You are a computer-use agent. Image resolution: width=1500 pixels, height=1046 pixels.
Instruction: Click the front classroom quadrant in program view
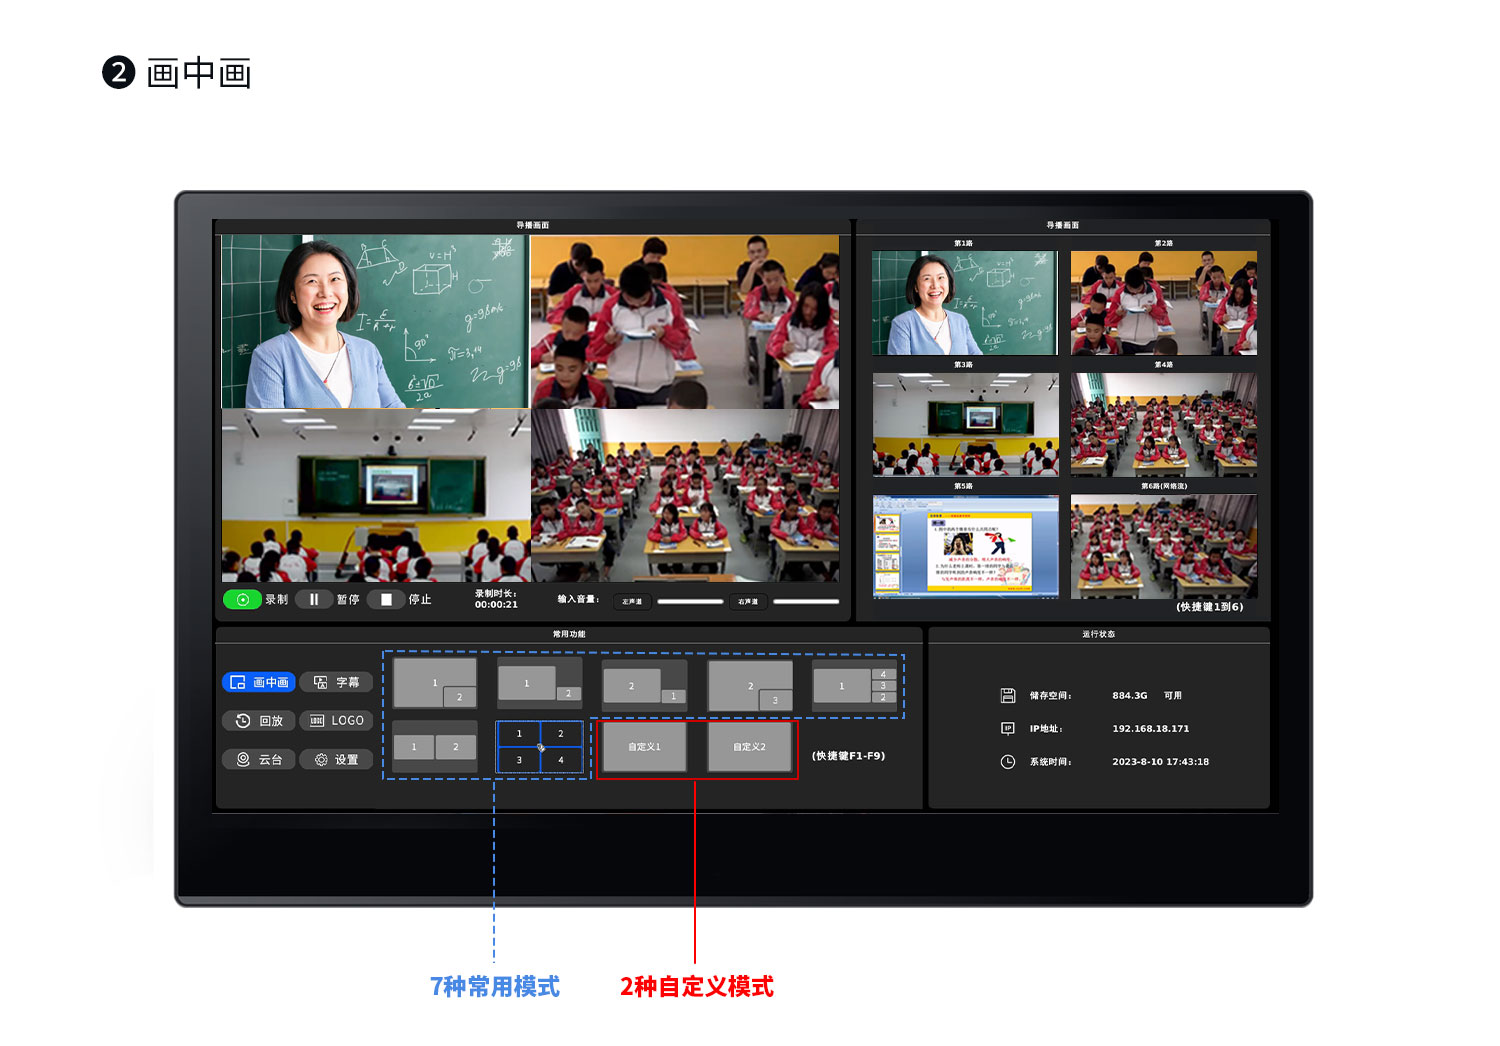(685, 495)
